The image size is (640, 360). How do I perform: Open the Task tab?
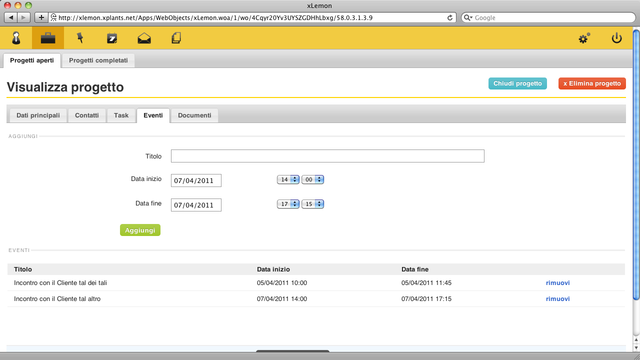coord(121,115)
